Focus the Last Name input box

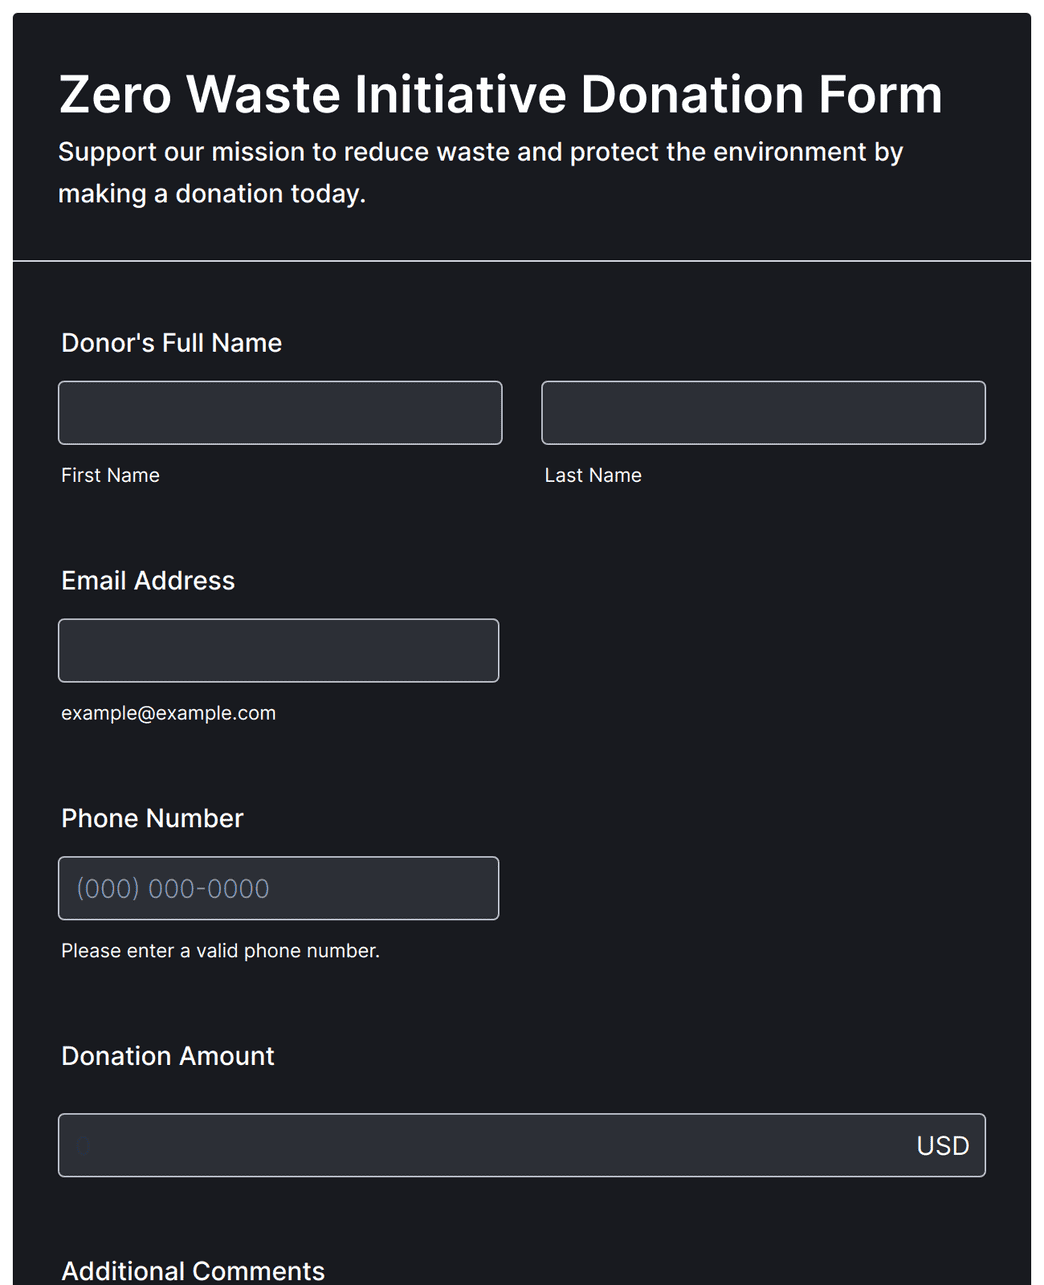tap(763, 413)
